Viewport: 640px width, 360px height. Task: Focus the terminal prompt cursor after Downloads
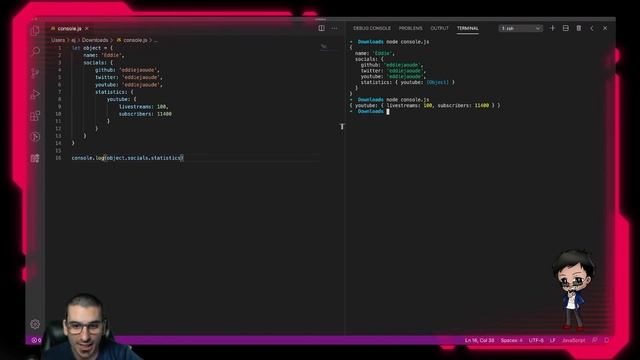pyautogui.click(x=388, y=111)
